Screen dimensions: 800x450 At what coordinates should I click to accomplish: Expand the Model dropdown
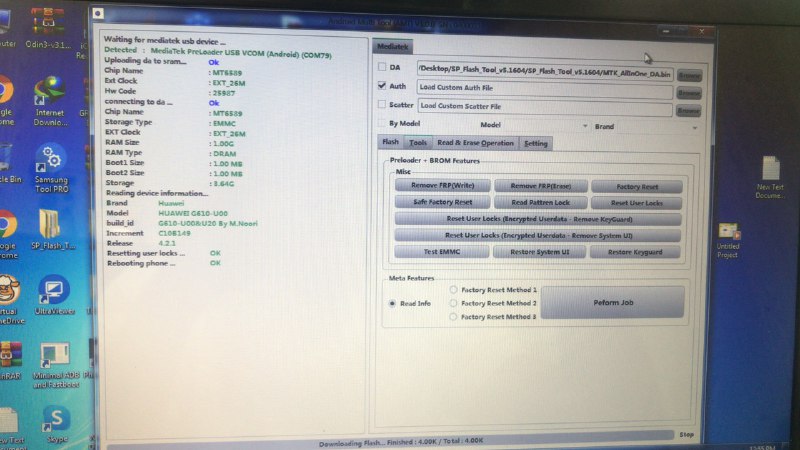pyautogui.click(x=585, y=125)
